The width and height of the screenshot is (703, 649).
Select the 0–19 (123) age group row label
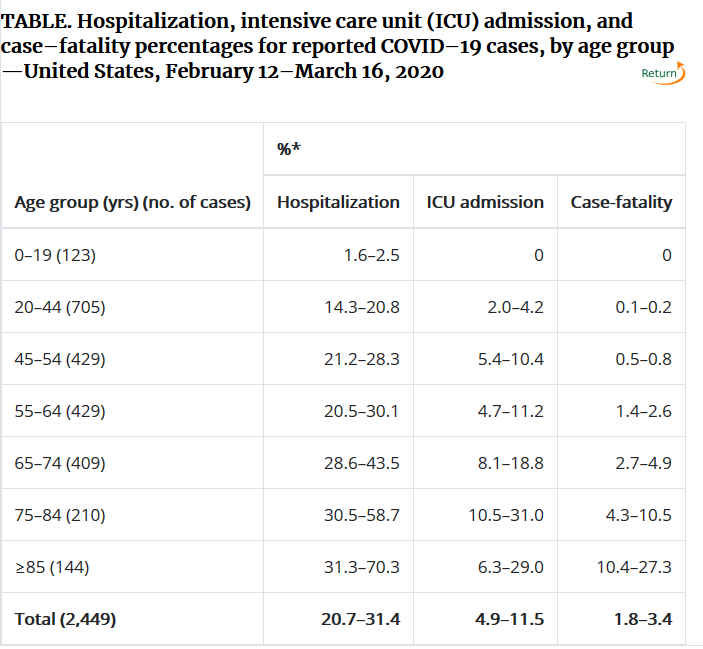55,255
